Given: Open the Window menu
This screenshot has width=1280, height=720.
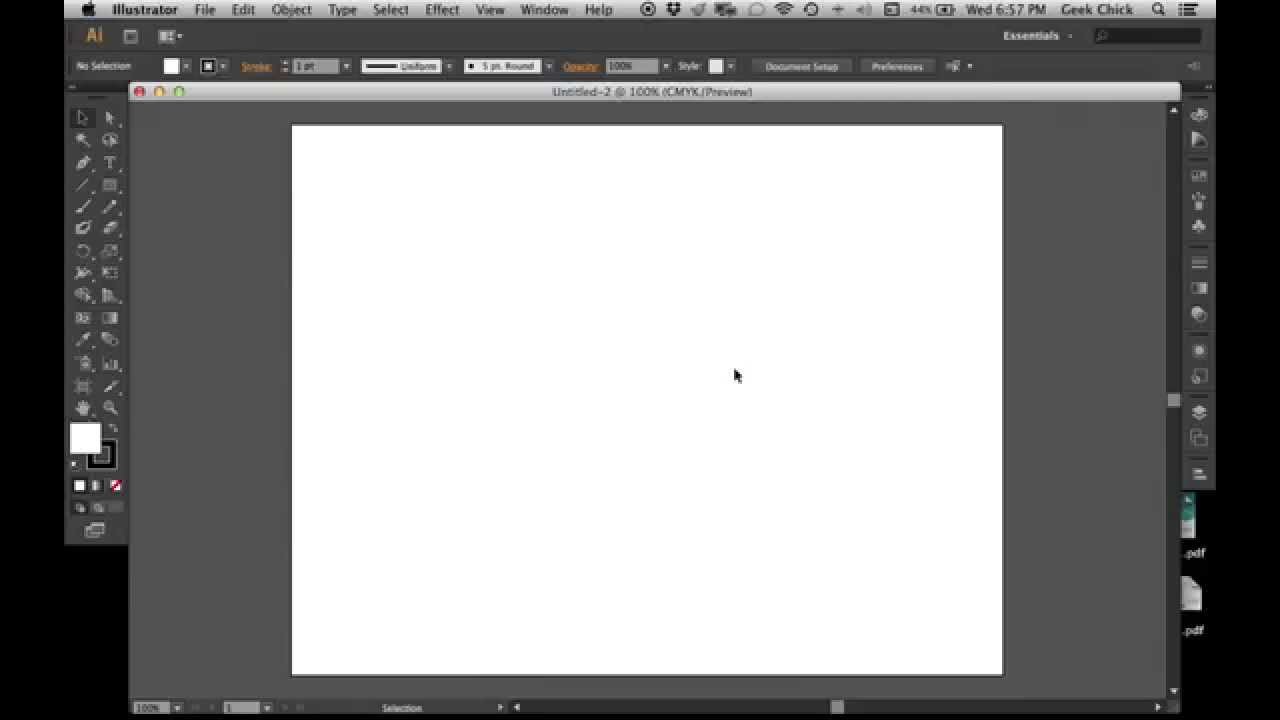Looking at the screenshot, I should [x=545, y=10].
